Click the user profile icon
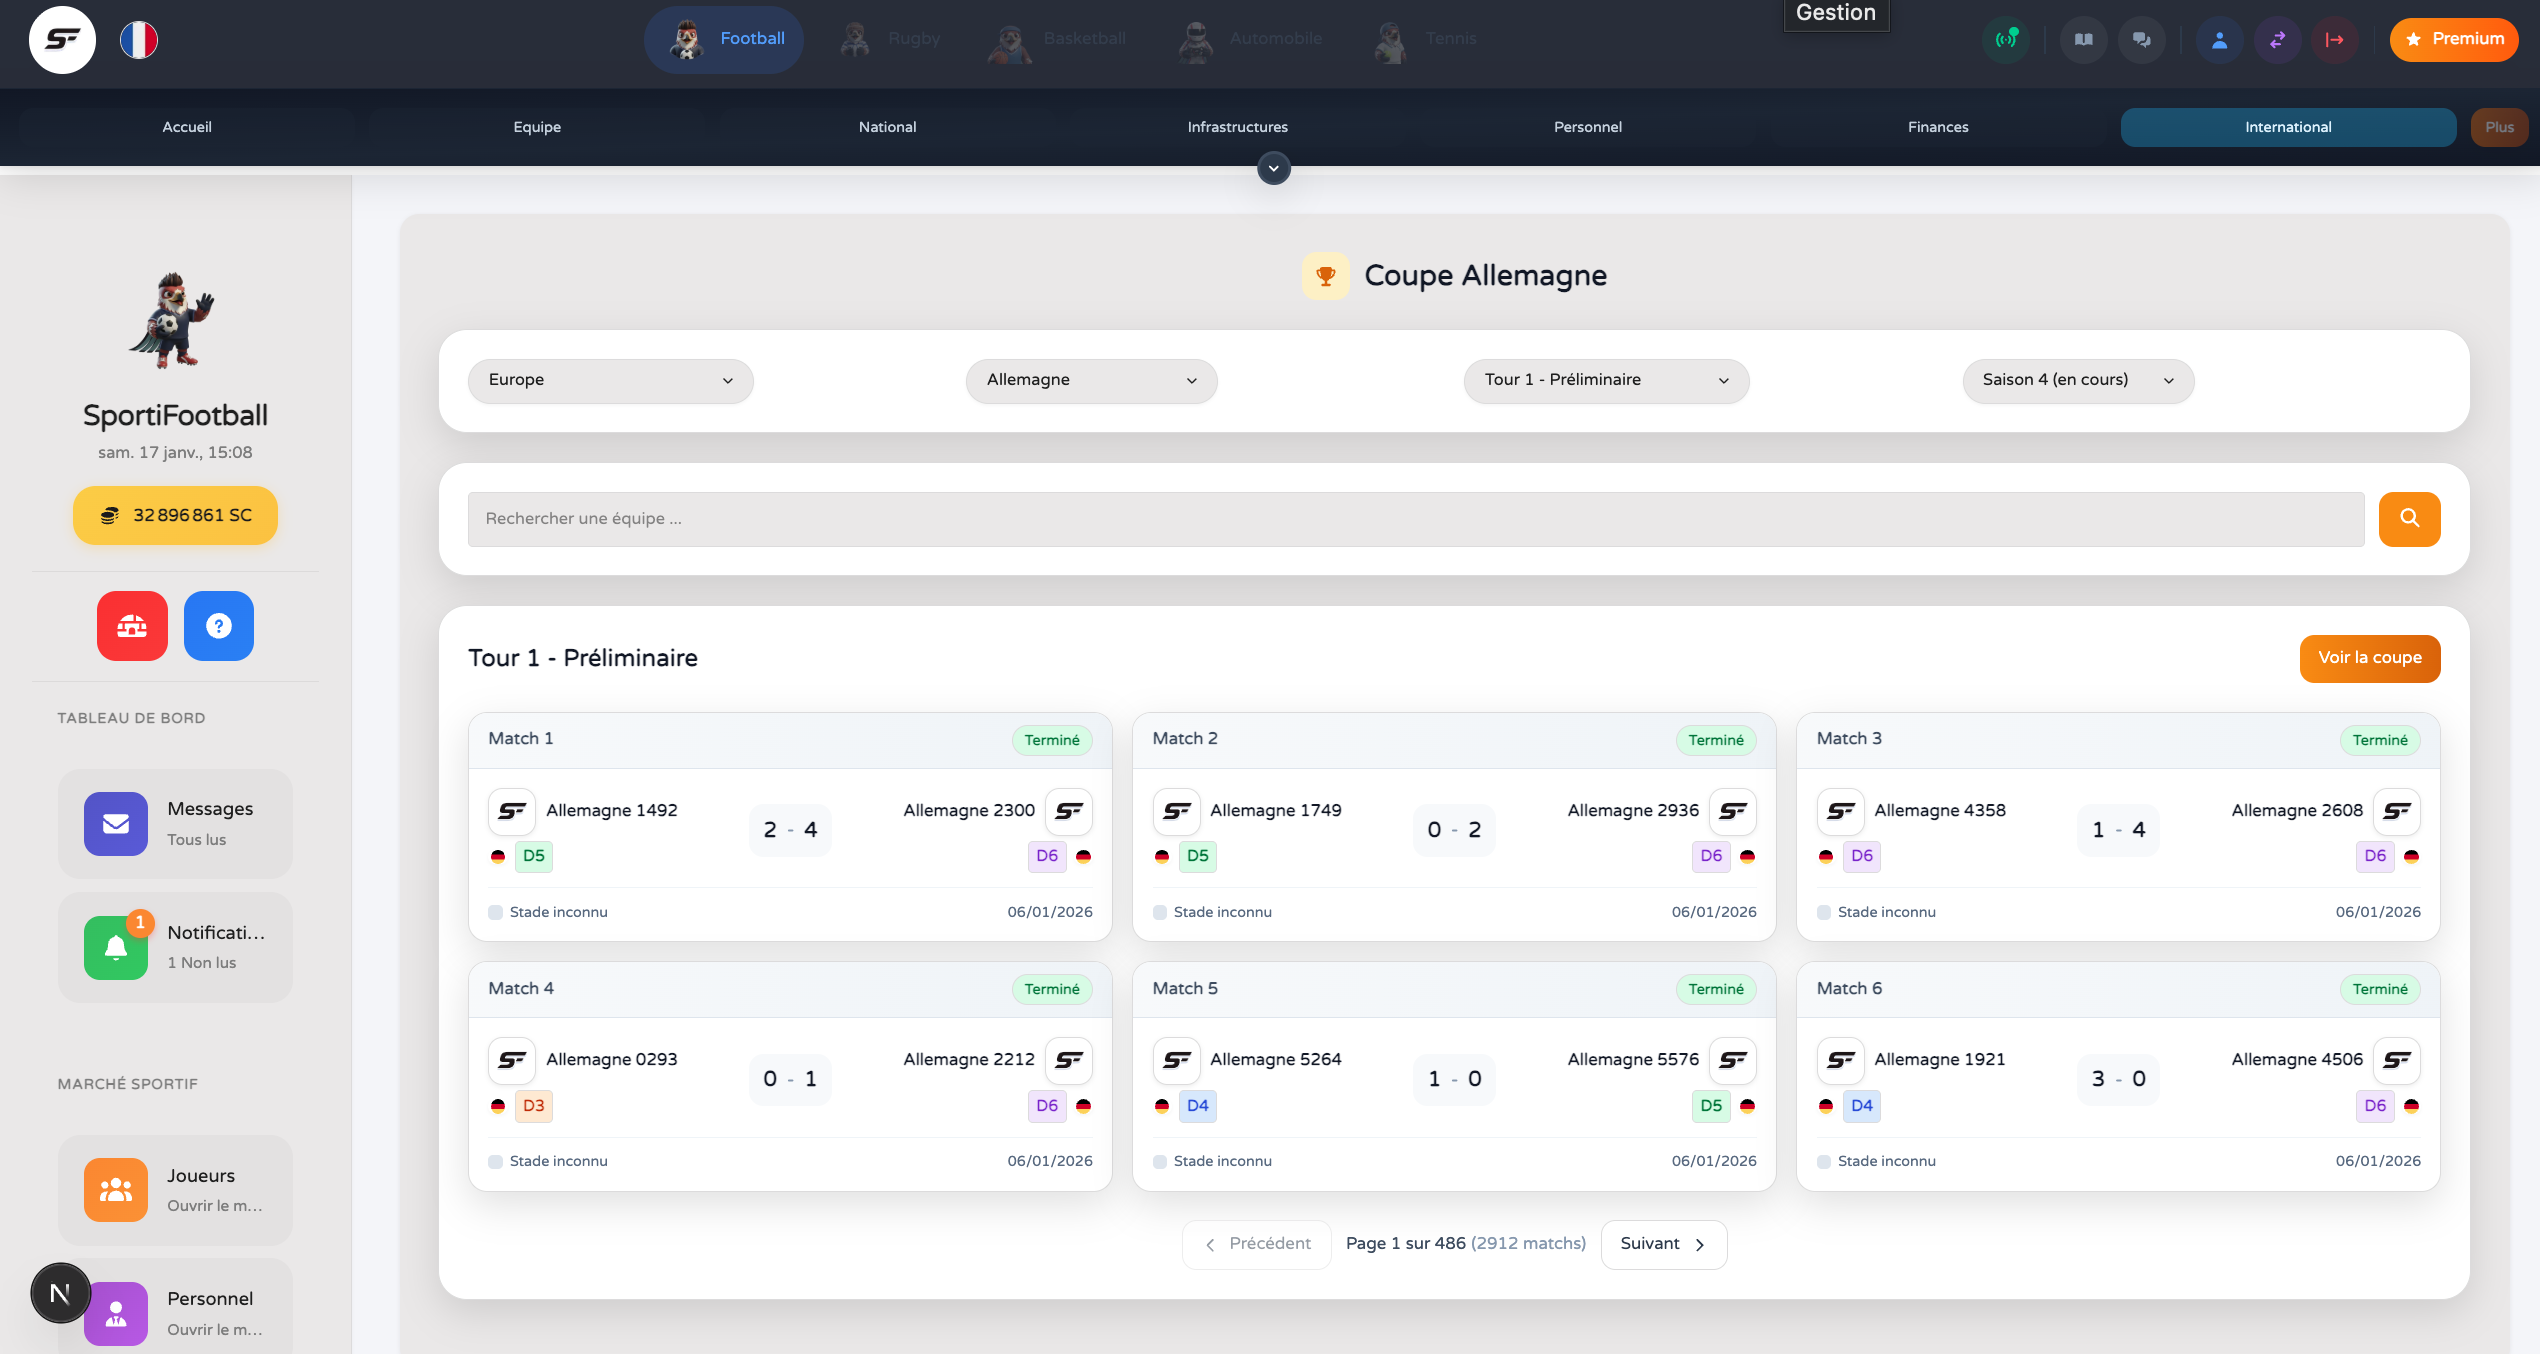The height and width of the screenshot is (1354, 2540). 2219,40
